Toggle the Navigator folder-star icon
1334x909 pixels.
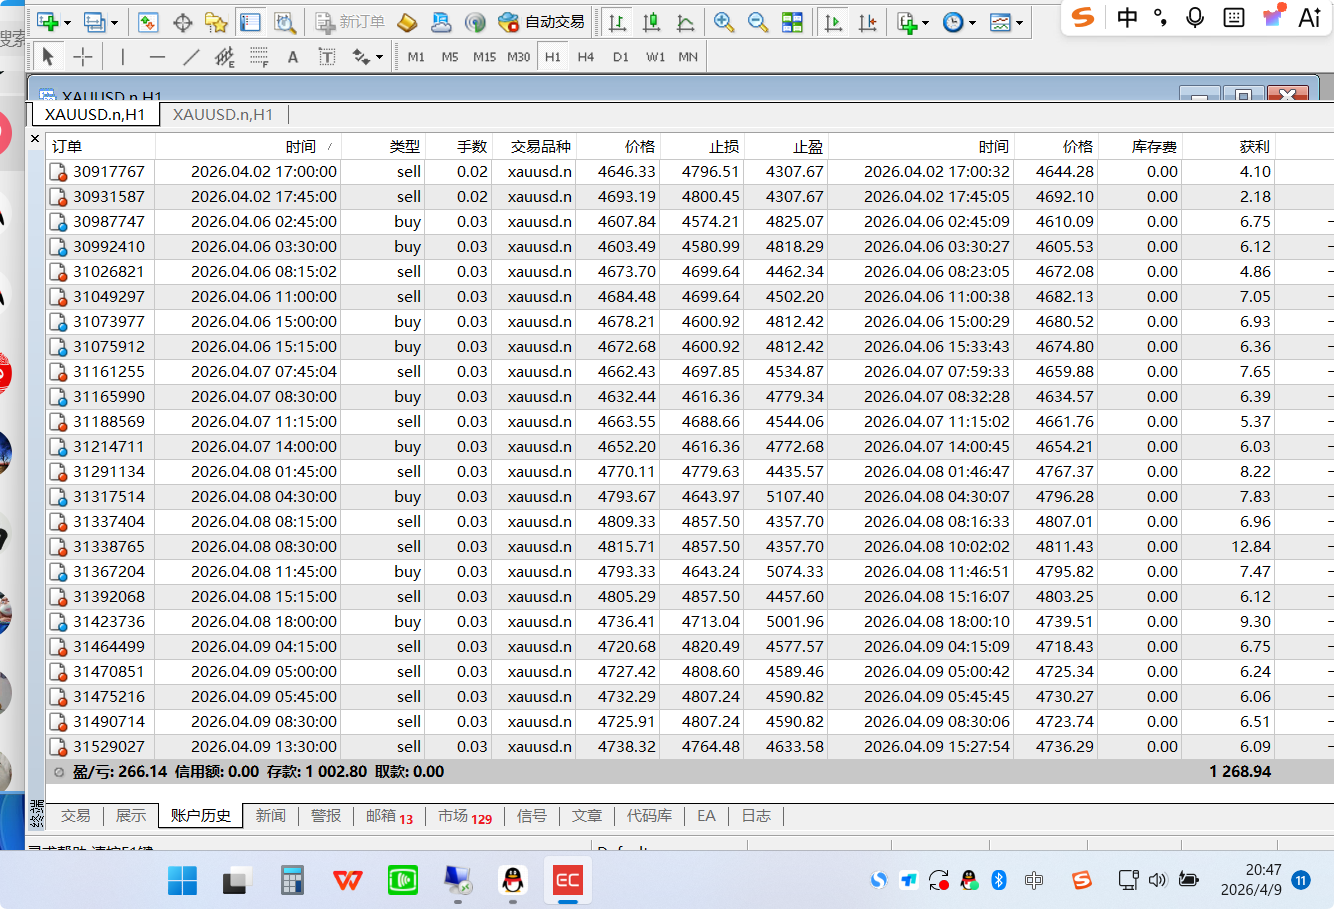click(216, 21)
